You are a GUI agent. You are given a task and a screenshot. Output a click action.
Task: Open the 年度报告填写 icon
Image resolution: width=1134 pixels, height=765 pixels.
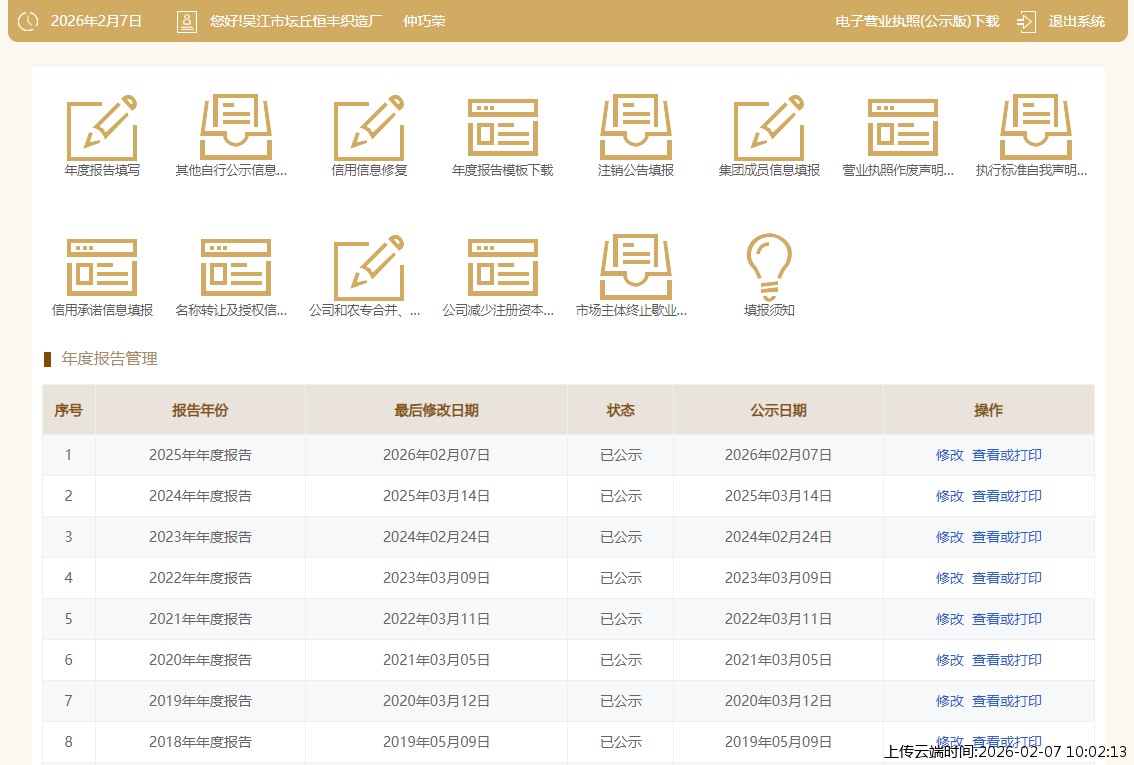tap(102, 128)
